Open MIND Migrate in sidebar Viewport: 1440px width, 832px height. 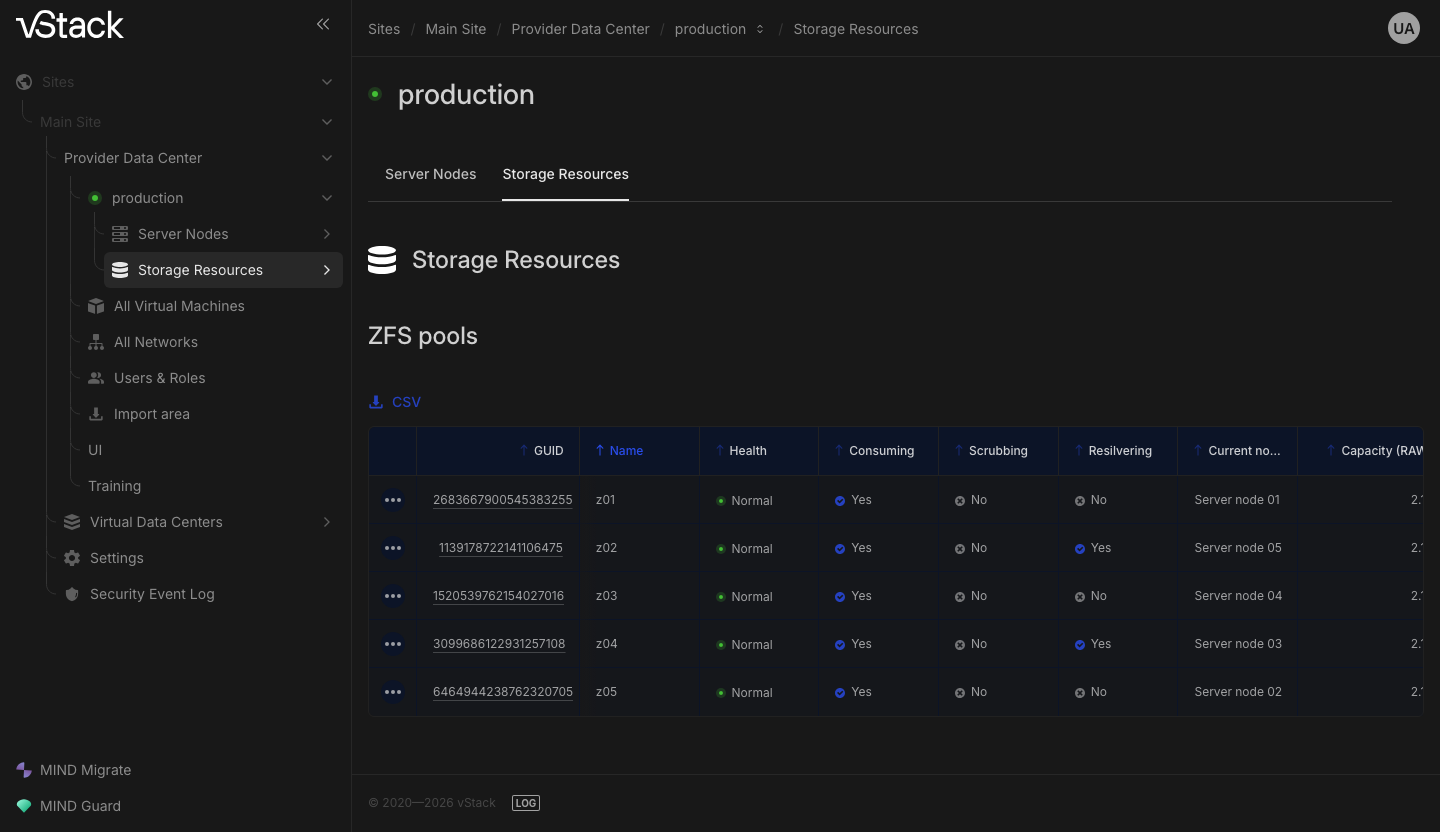click(86, 770)
